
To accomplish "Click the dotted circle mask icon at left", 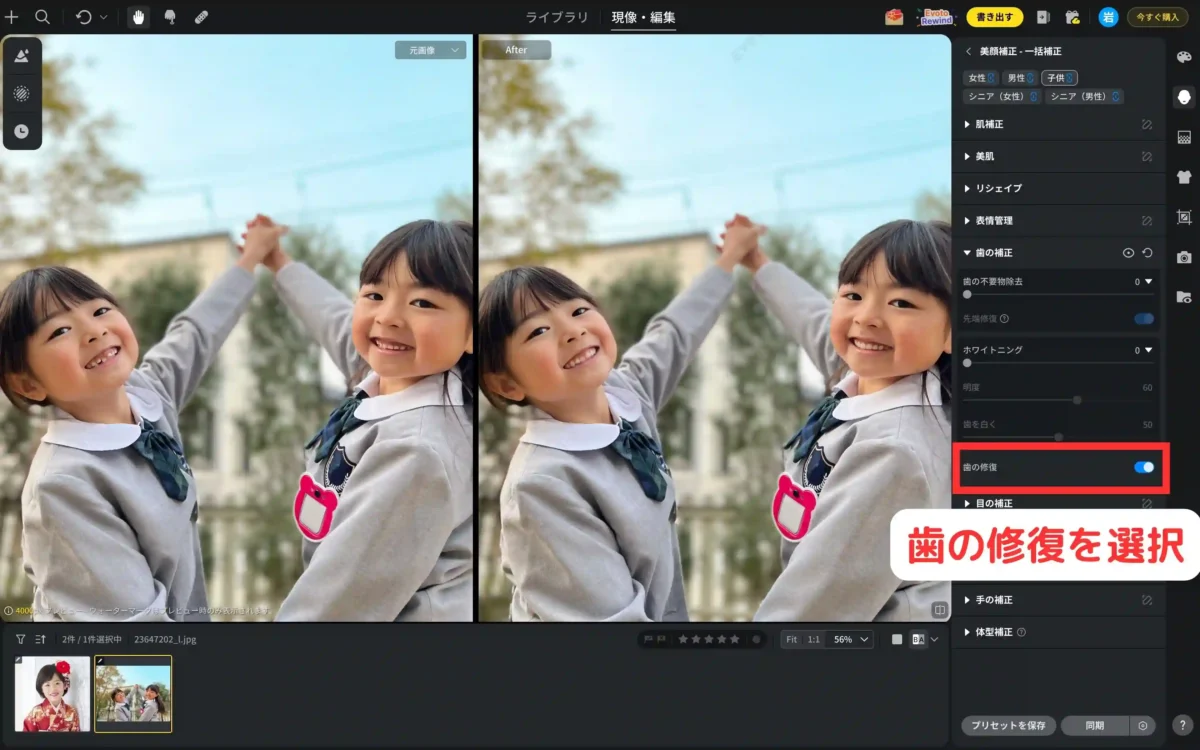I will tap(21, 93).
